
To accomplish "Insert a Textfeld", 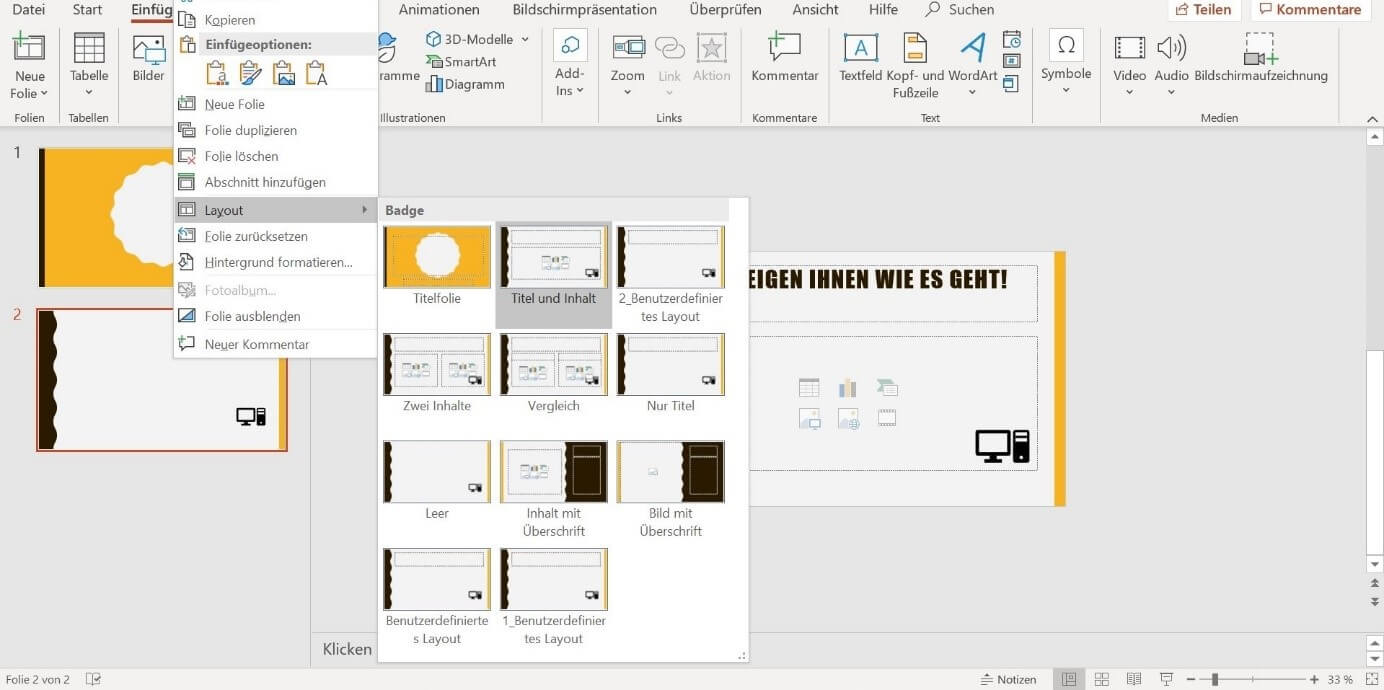I will click(x=860, y=47).
